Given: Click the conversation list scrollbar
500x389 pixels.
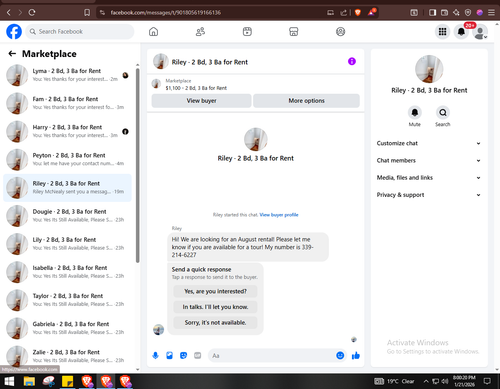Looking at the screenshot, I should 138,165.
